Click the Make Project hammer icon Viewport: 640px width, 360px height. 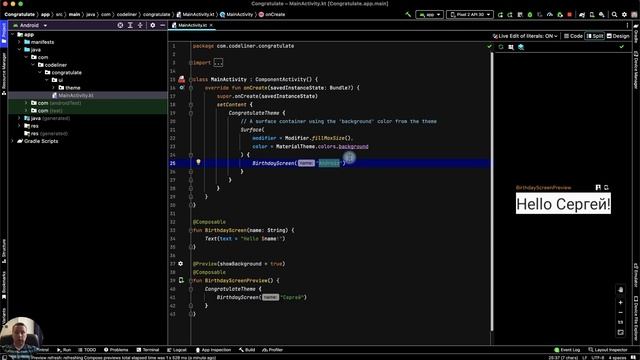tap(408, 14)
